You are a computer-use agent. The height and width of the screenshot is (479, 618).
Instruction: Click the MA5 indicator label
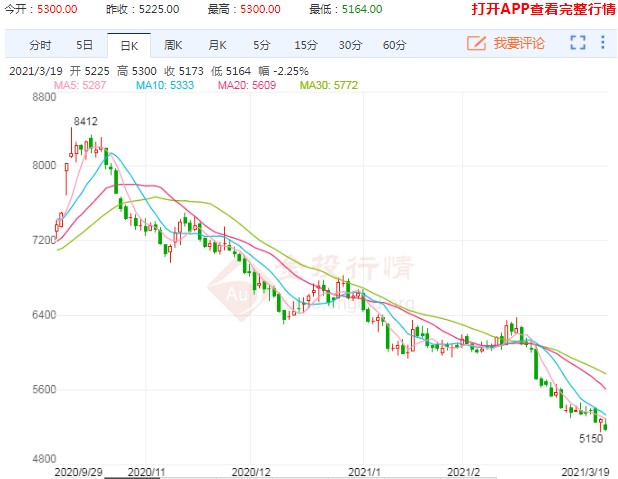(80, 85)
